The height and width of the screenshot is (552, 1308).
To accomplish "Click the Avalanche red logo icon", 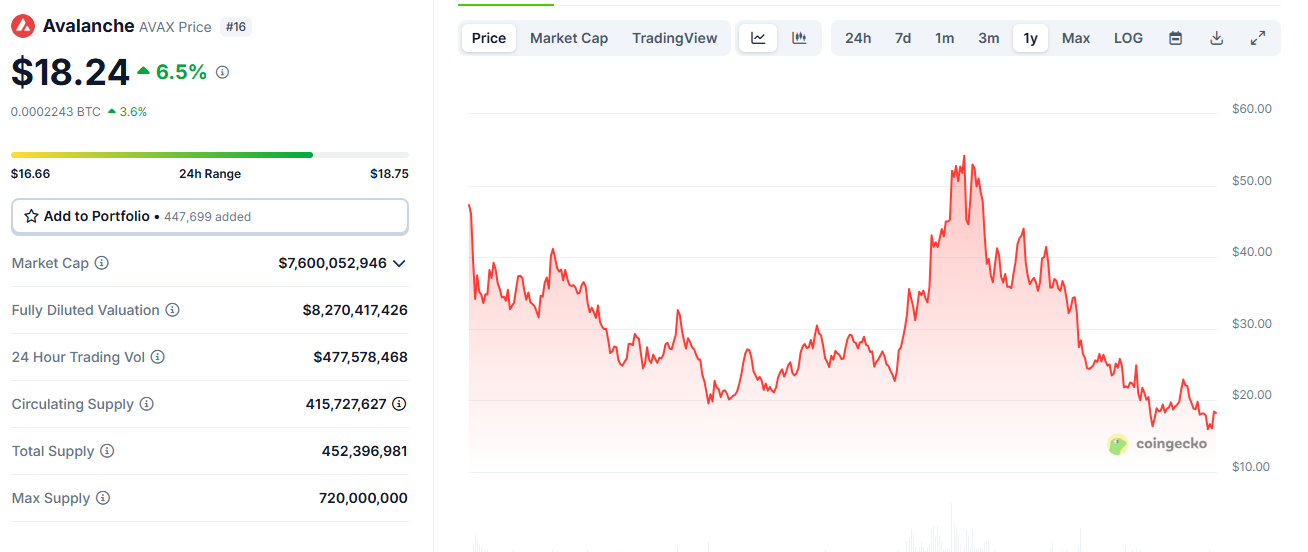I will [22, 26].
